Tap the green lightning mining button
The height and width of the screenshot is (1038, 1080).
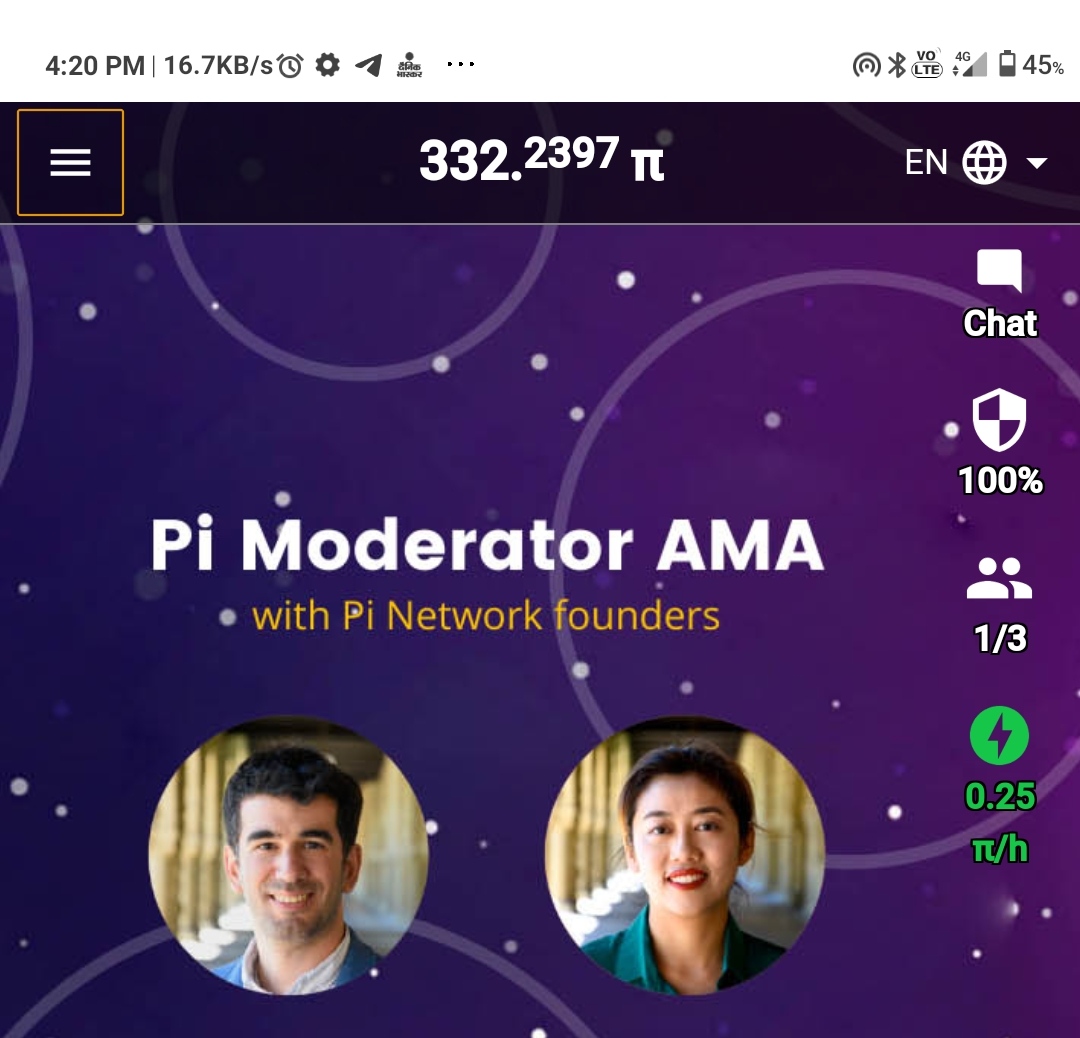click(x=999, y=735)
